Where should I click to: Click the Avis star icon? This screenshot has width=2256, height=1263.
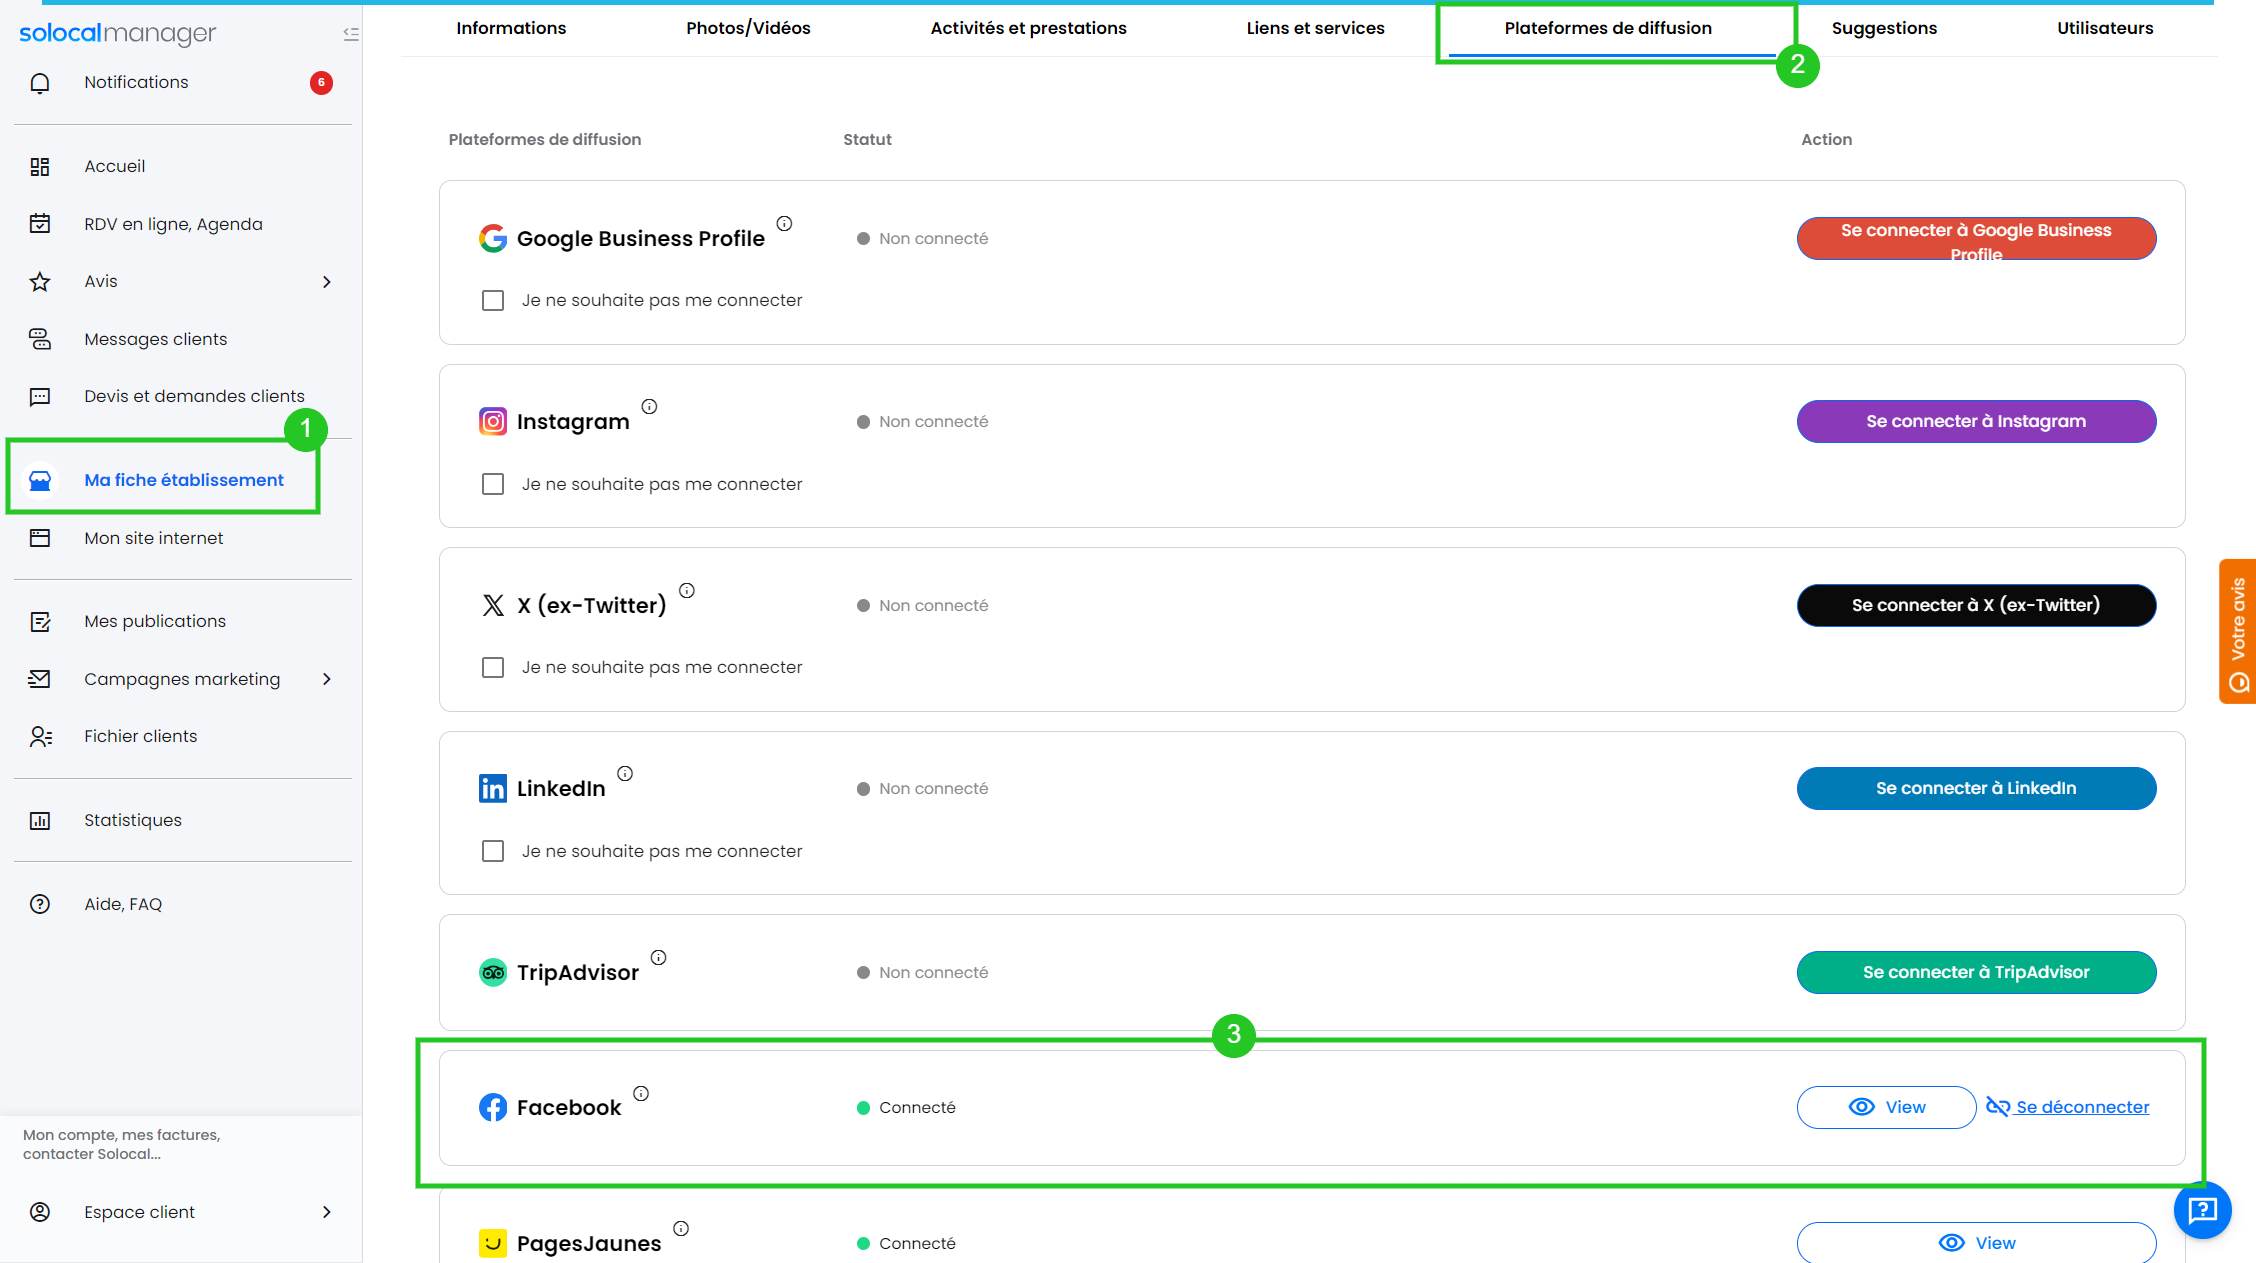pyautogui.click(x=40, y=282)
